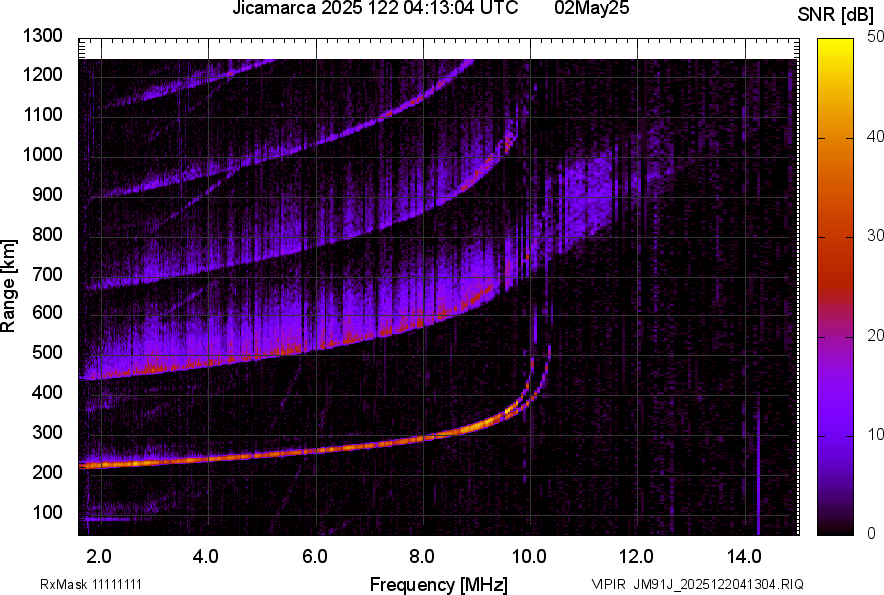Click the 'SNR [dB]' colorbar title
The width and height of the screenshot is (884, 595).
tap(836, 15)
